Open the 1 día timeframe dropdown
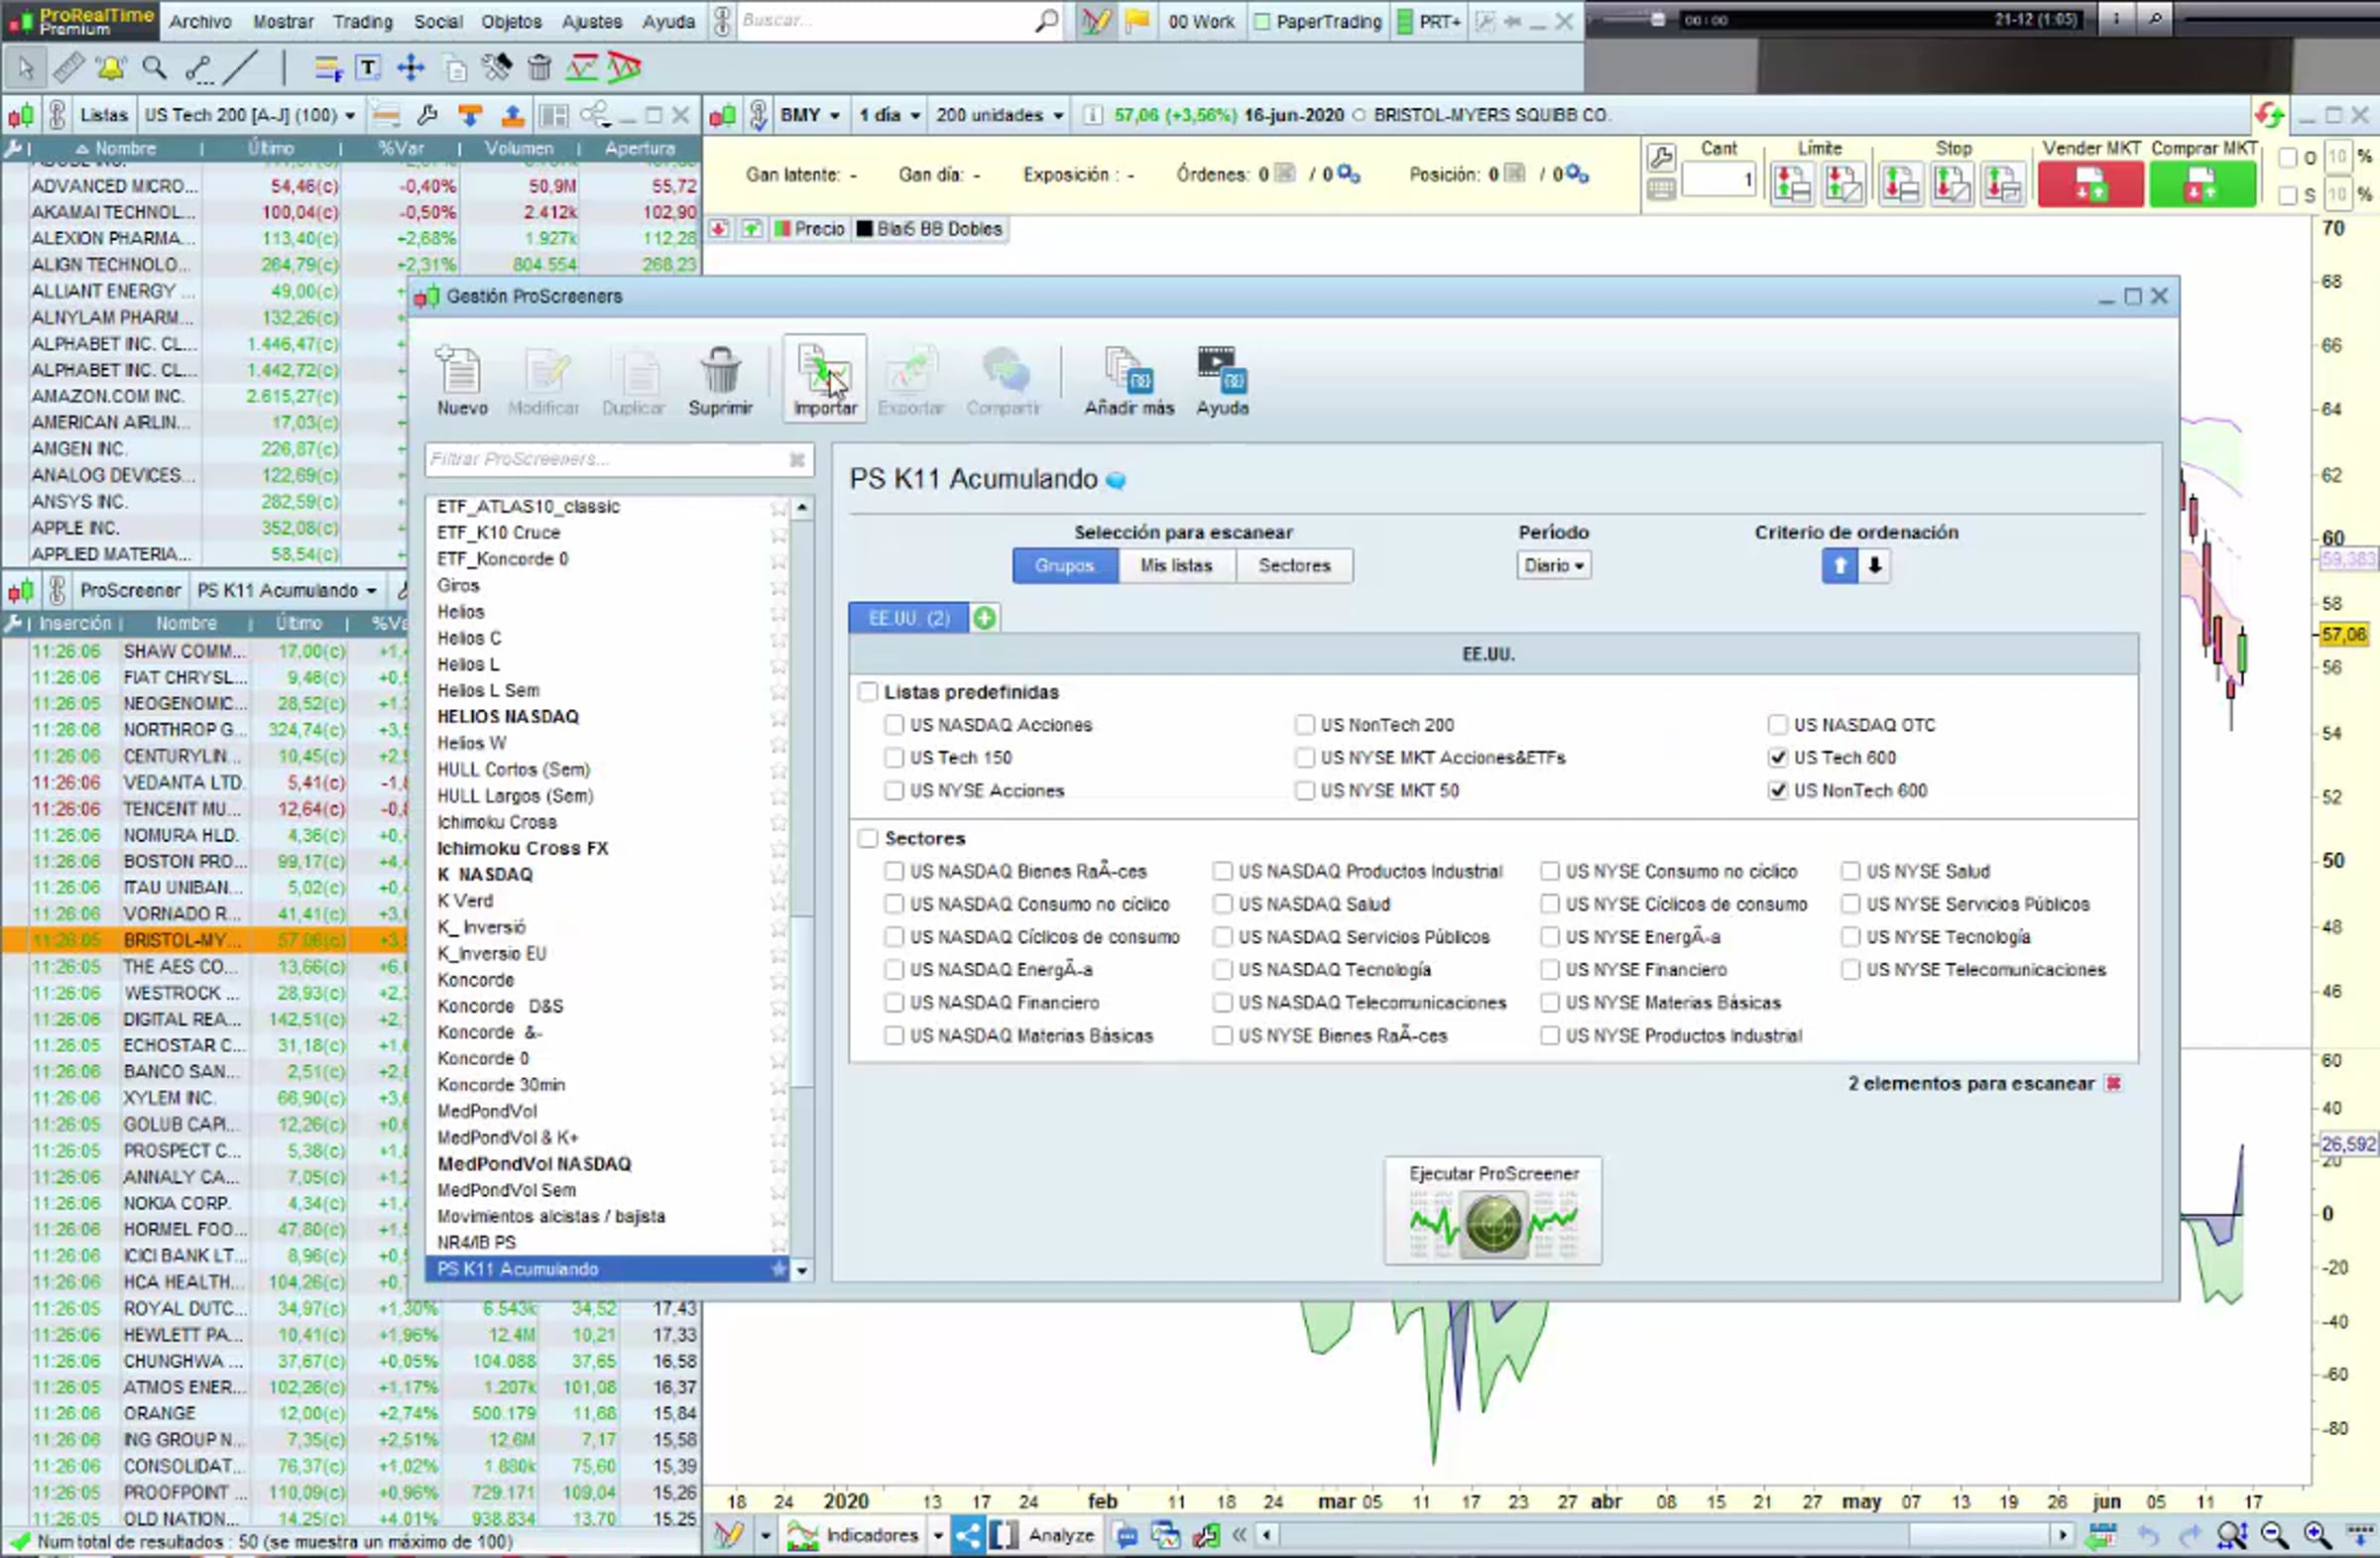Screen dimensions: 2380x1558 click(889, 115)
